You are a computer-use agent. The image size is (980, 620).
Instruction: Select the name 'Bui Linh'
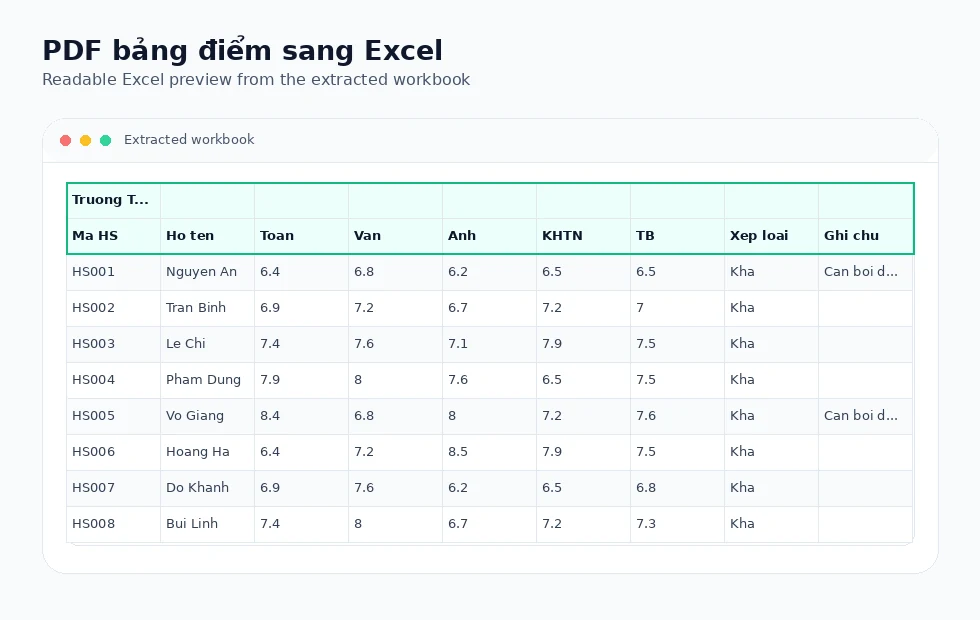[192, 524]
